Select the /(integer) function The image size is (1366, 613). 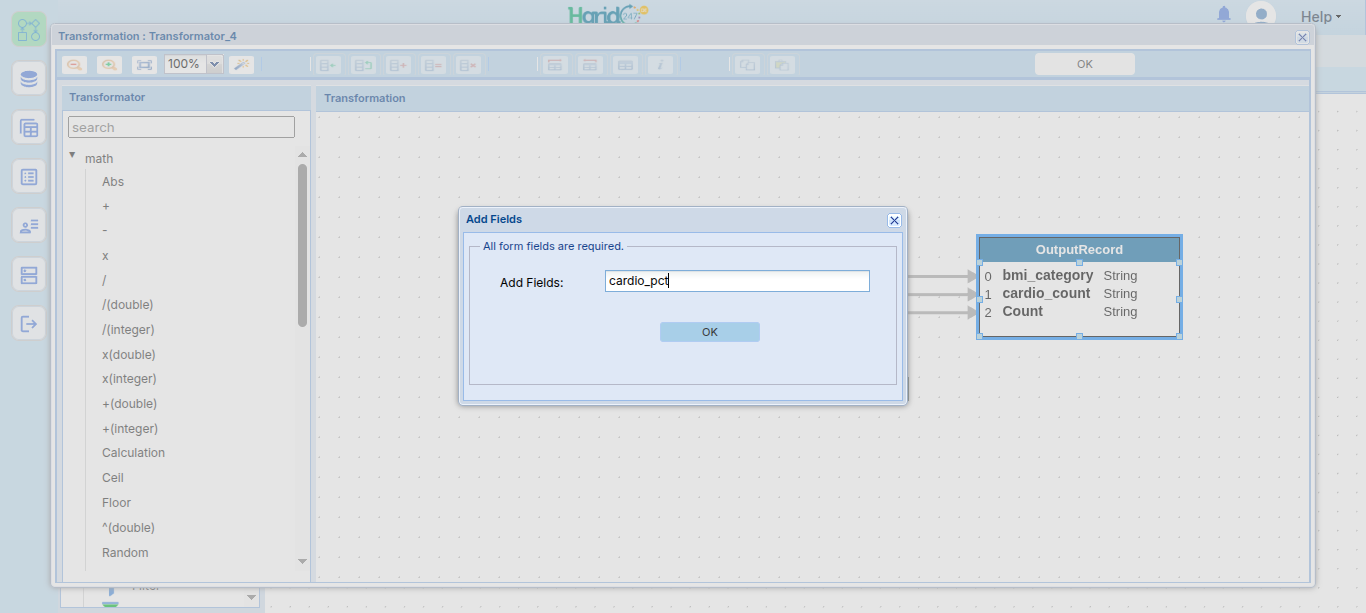click(x=128, y=330)
